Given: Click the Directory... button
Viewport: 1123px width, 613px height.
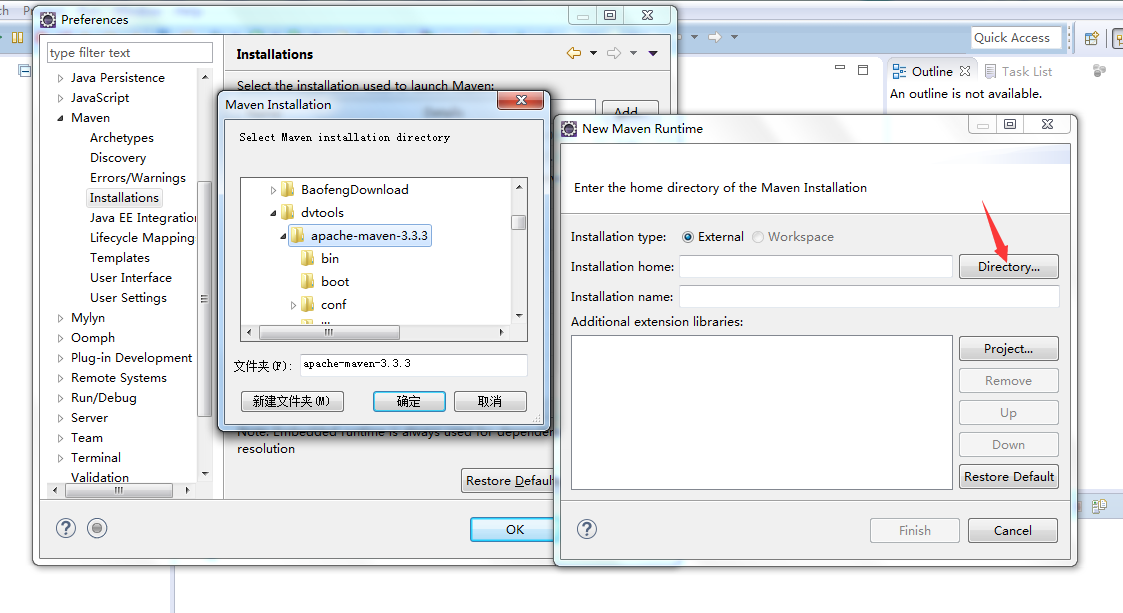Looking at the screenshot, I should click(1008, 266).
